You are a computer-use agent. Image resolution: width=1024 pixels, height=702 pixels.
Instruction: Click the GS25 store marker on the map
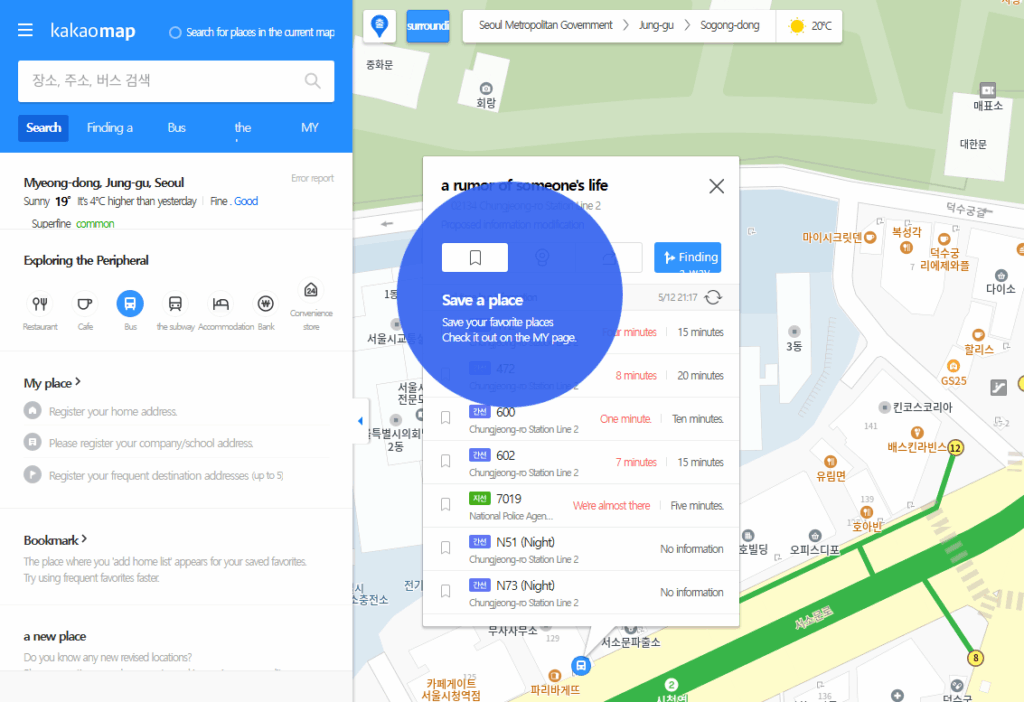pos(953,366)
